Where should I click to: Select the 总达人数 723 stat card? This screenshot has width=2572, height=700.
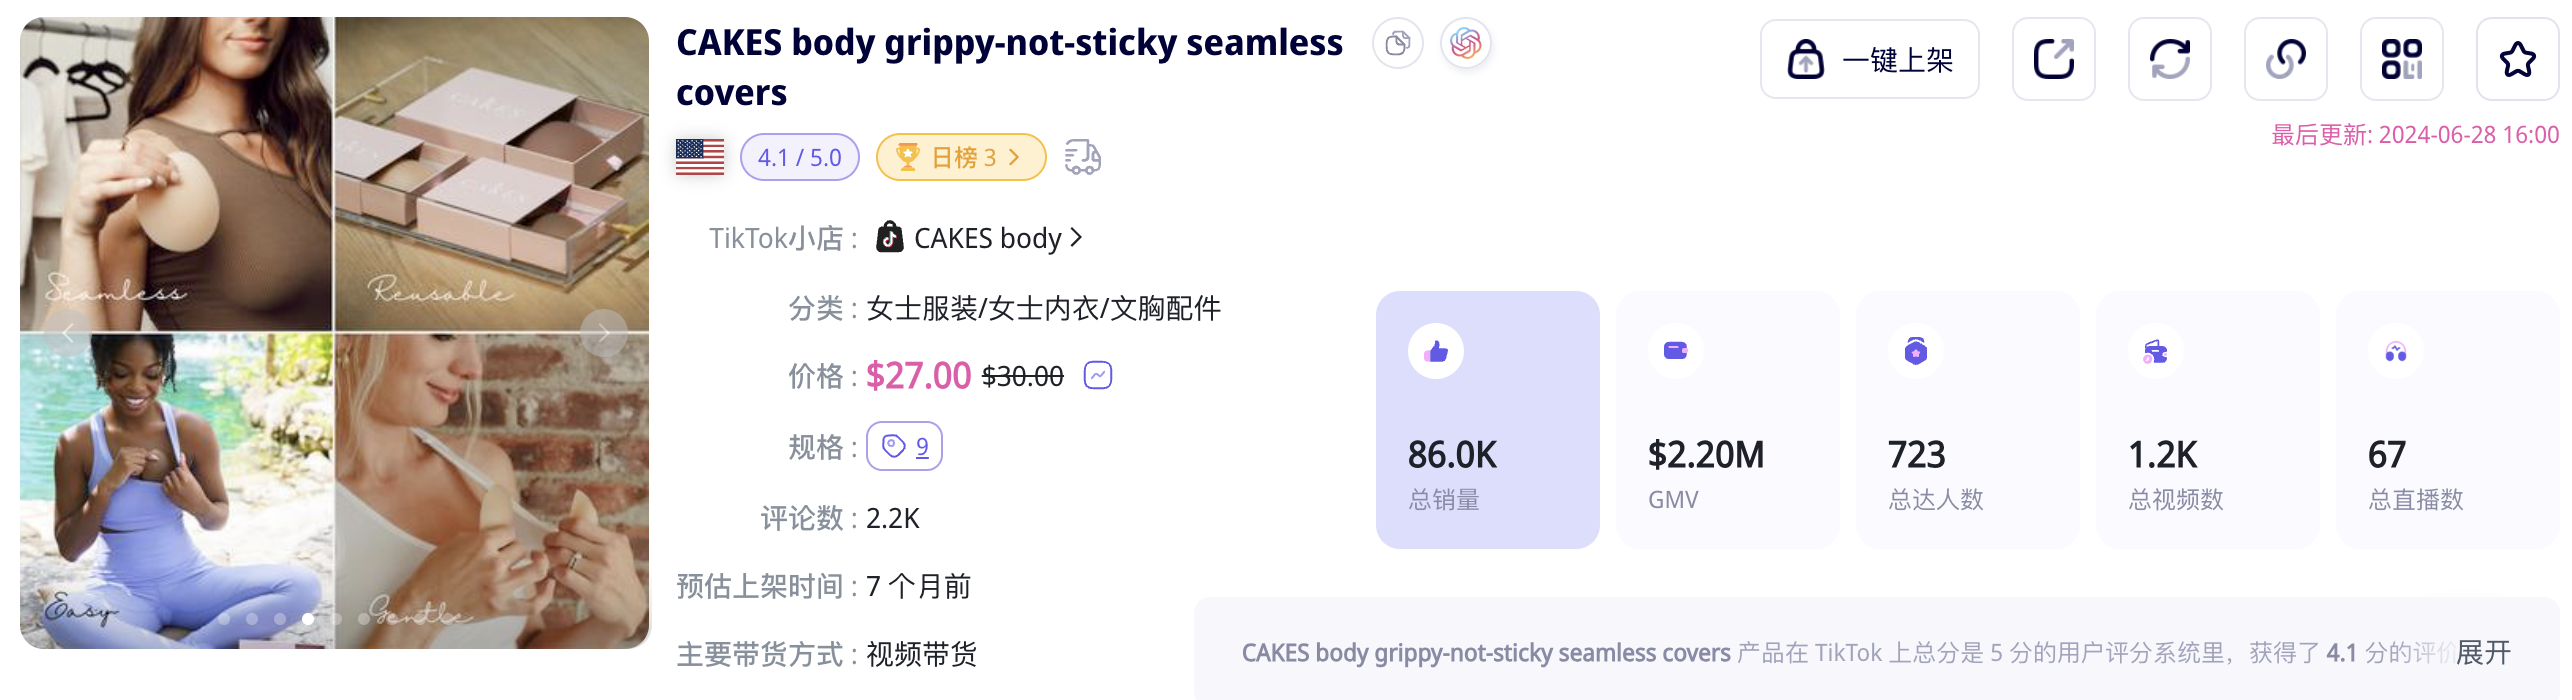pyautogui.click(x=1967, y=420)
